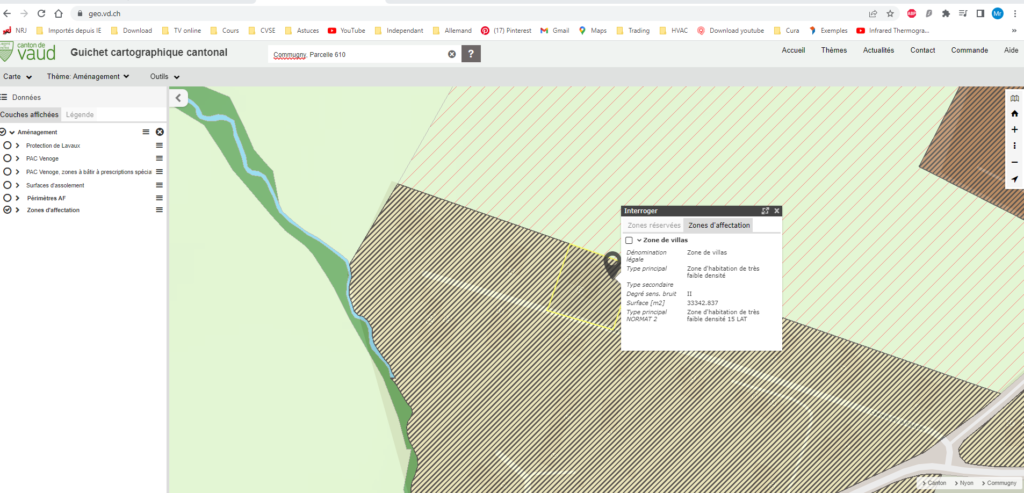Select the Zones d'affectation popup tab
This screenshot has height=493, width=1024.
pos(719,225)
